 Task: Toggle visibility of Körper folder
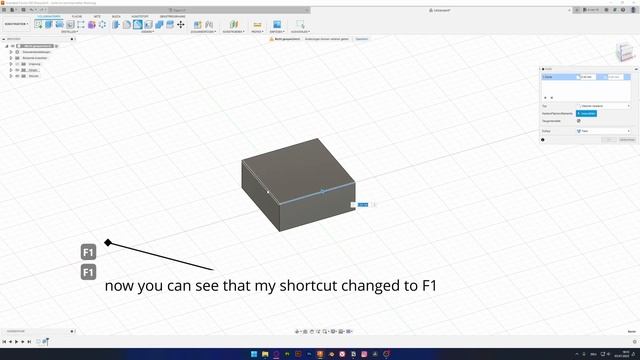click(x=18, y=70)
